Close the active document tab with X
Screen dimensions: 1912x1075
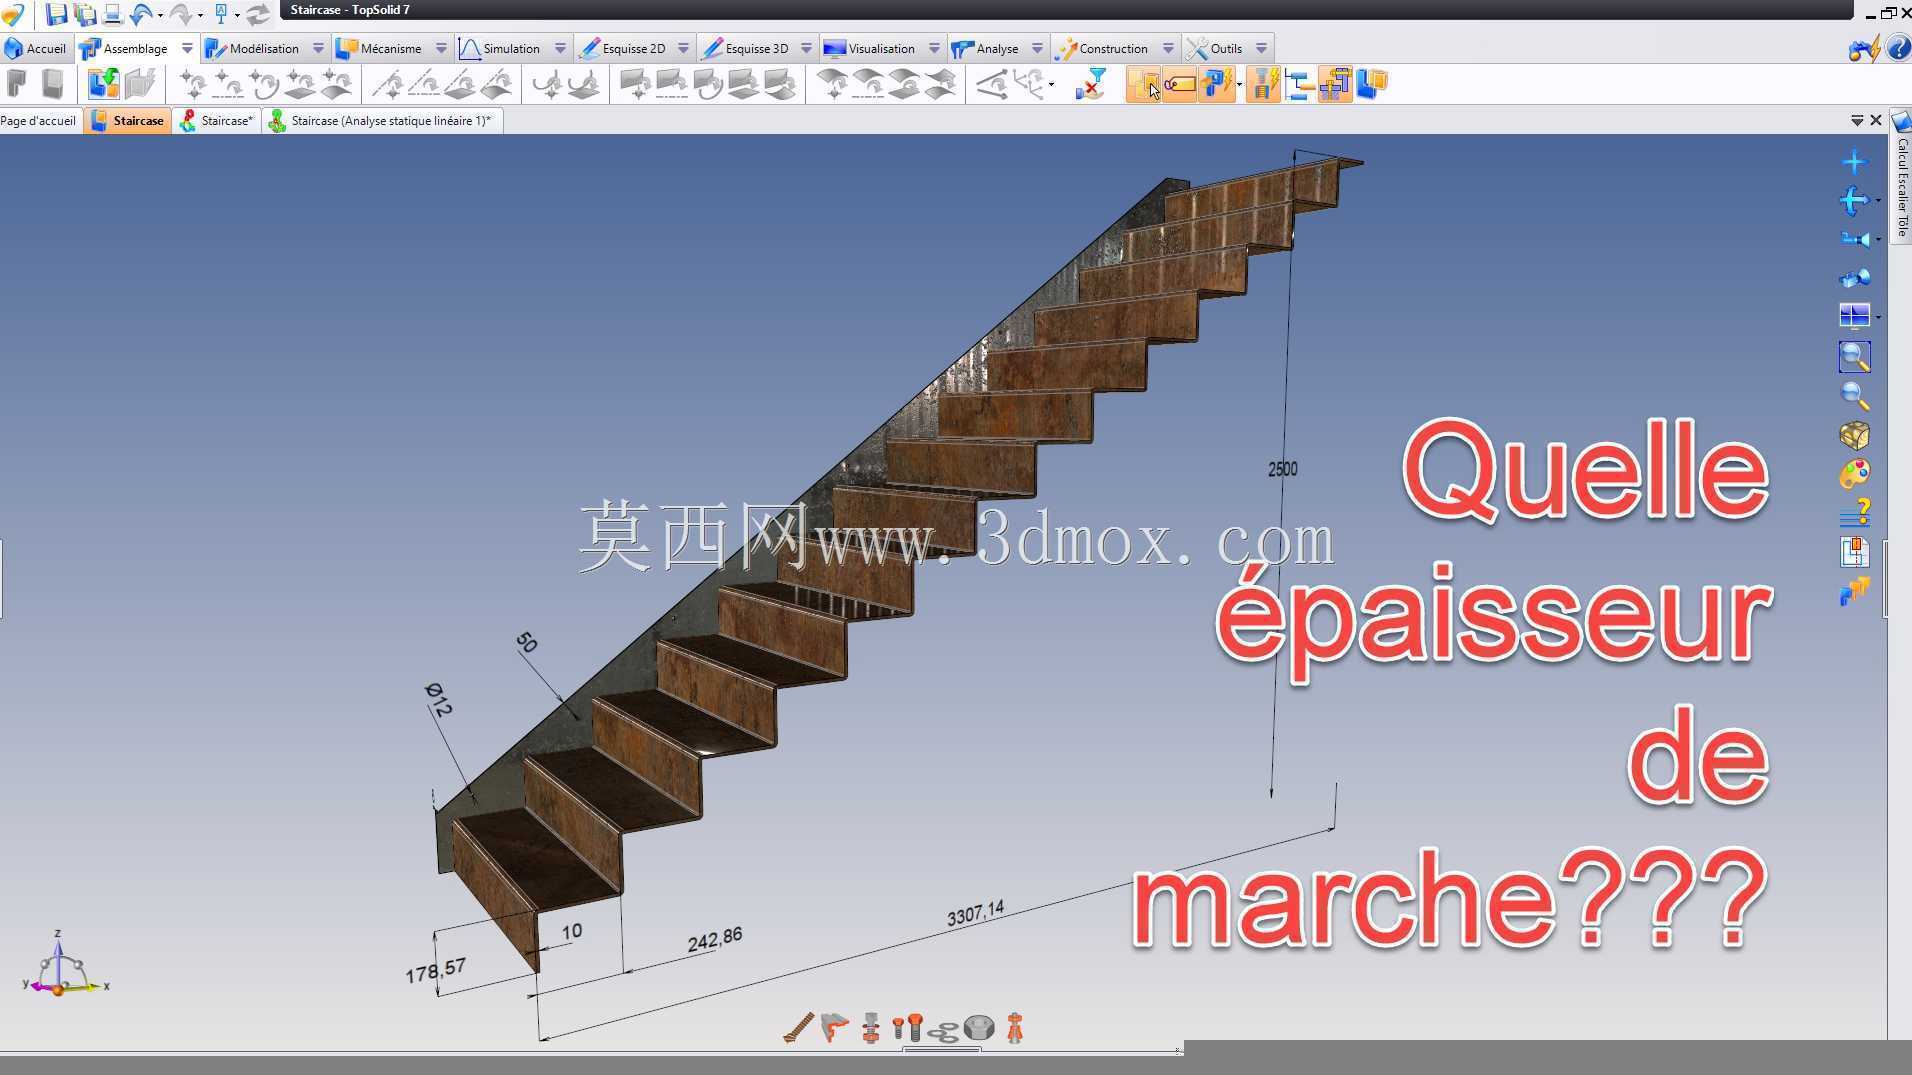pyautogui.click(x=1876, y=120)
